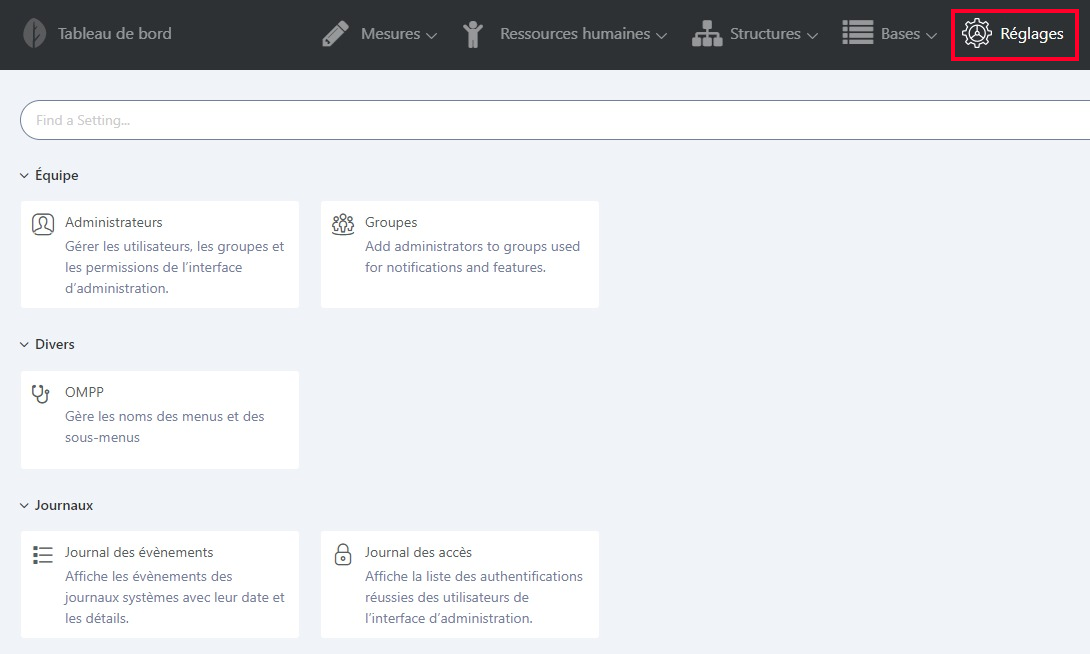This screenshot has height=654, width=1090.
Task: Click the leaf logo icon in header
Action: (x=35, y=33)
